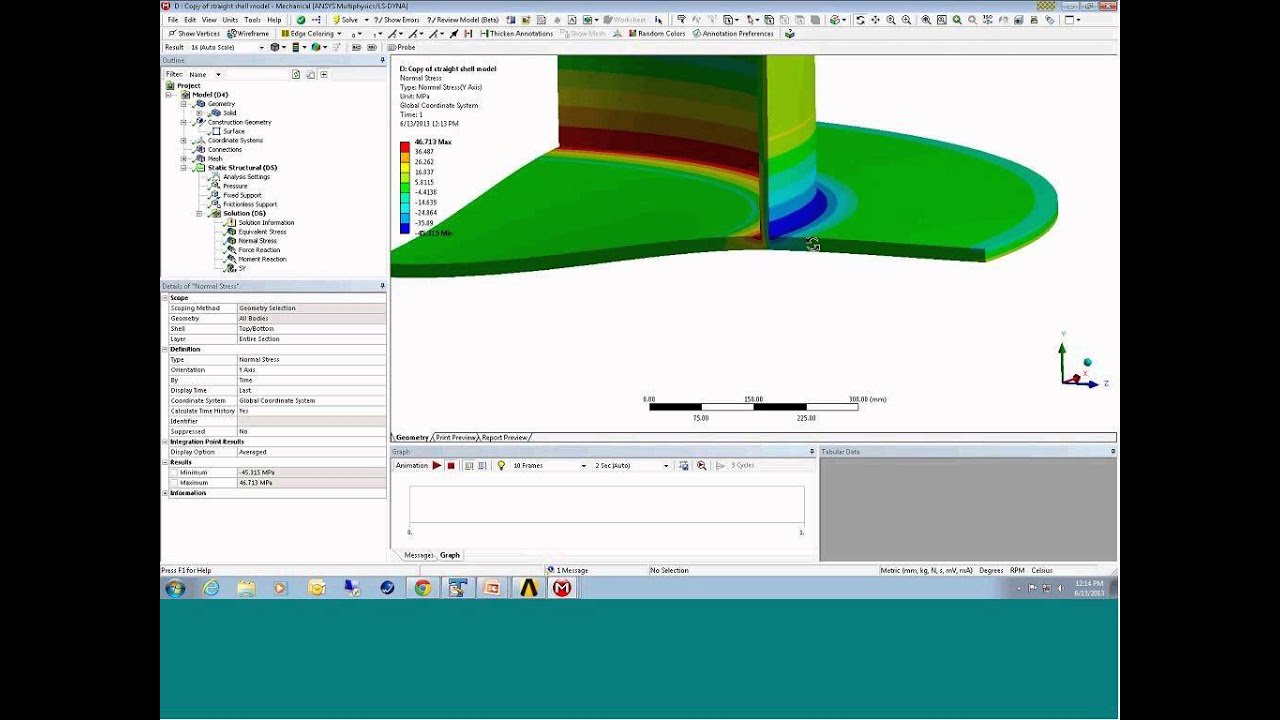Open the Tools menu
This screenshot has height=720, width=1280.
[x=252, y=20]
